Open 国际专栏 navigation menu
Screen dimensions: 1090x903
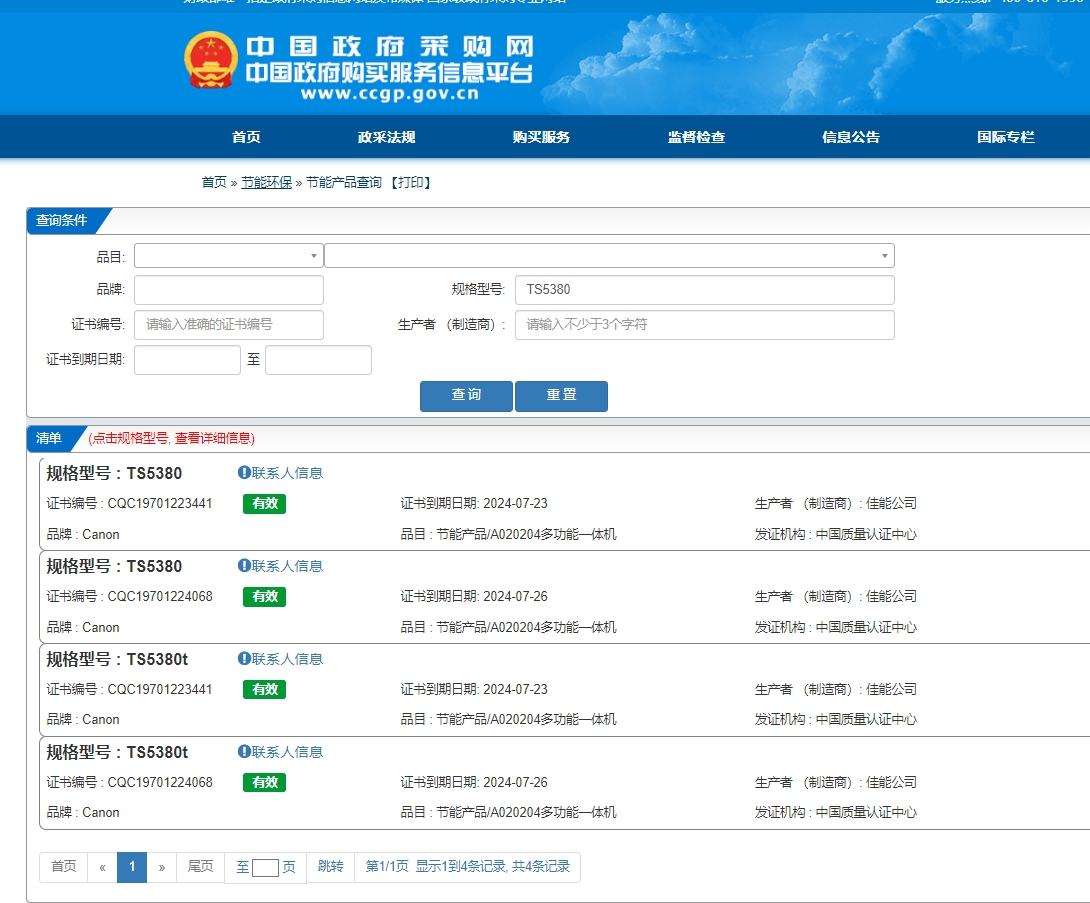pos(1005,137)
